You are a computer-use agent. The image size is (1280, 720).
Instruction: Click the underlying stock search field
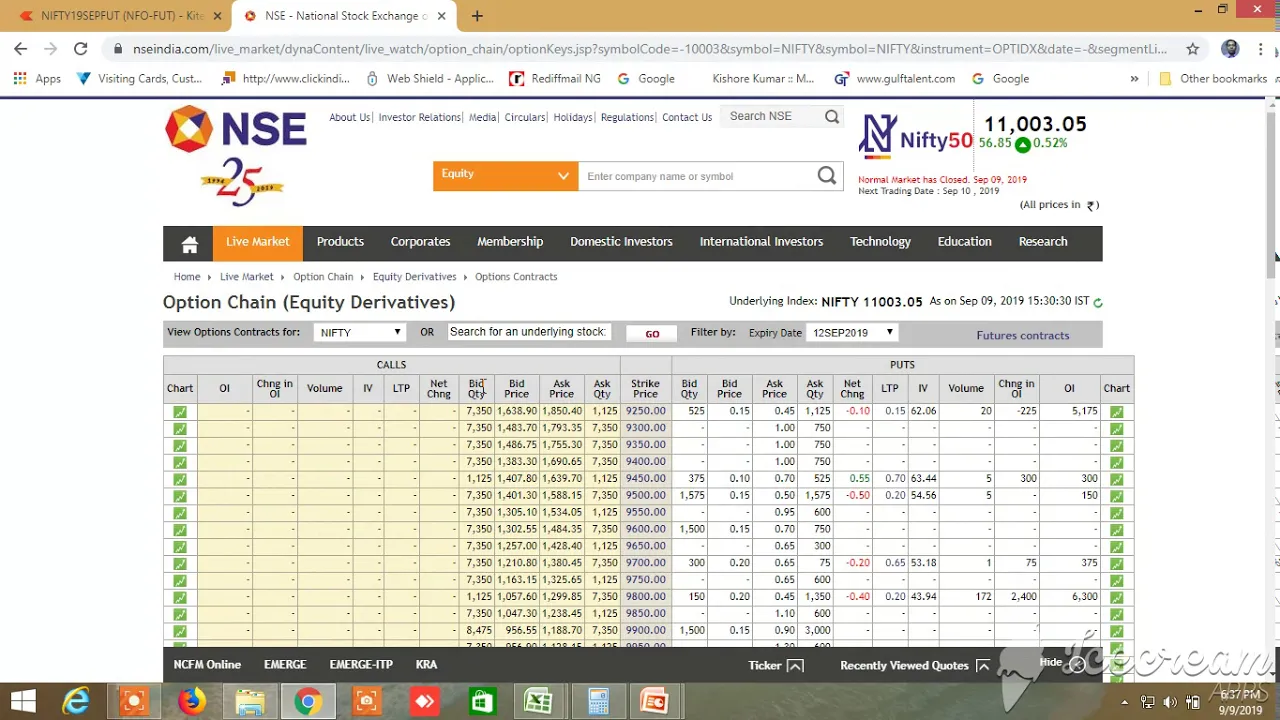(x=528, y=332)
